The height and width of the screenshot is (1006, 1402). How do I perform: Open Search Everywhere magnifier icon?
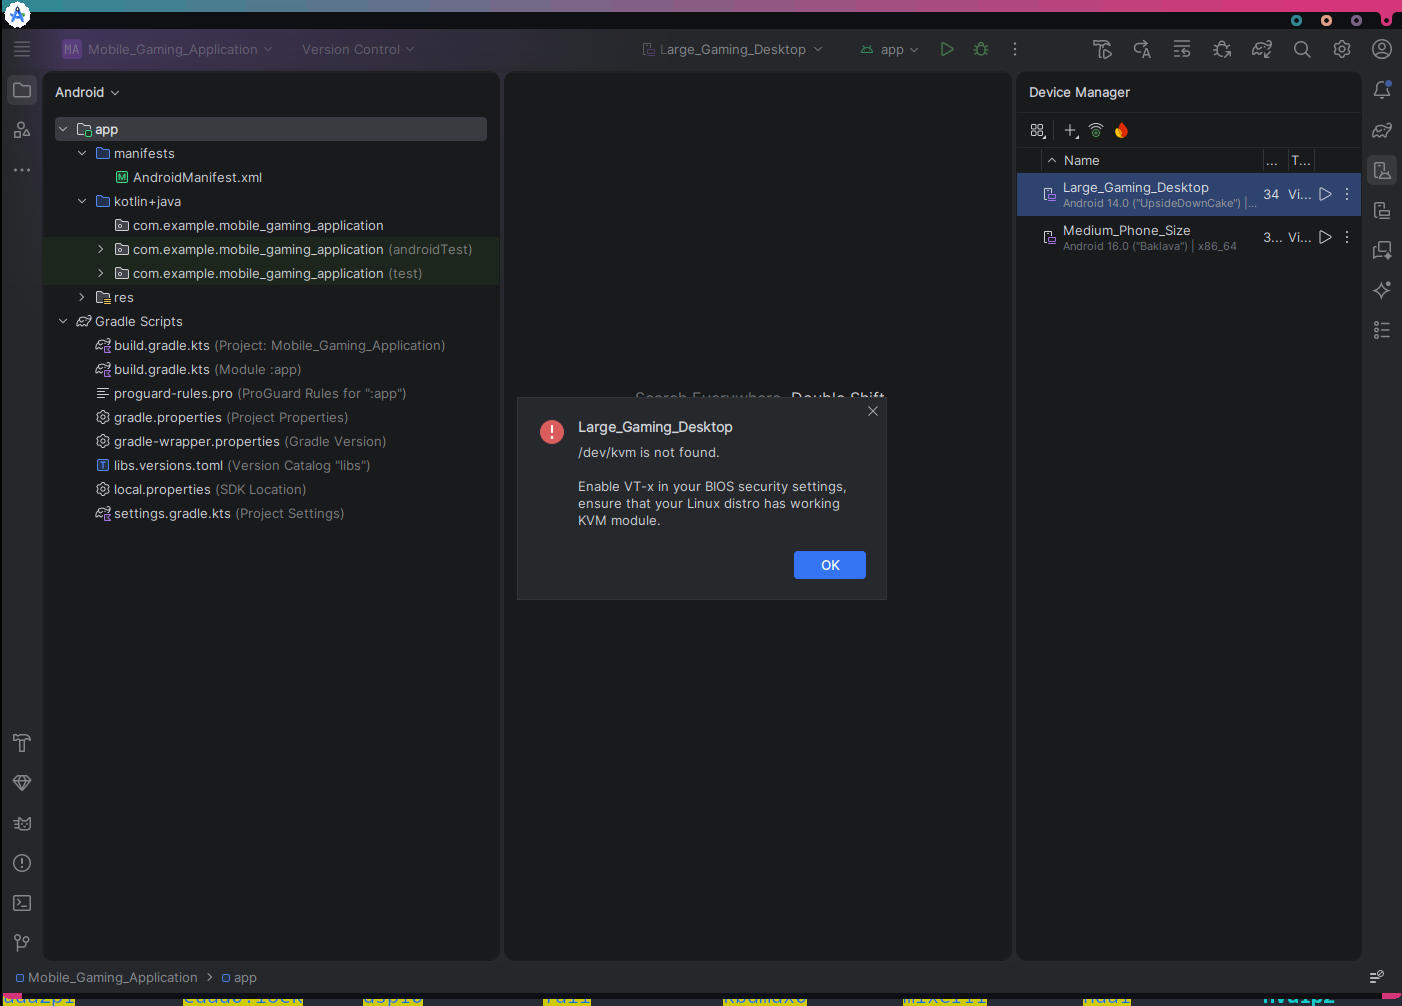[x=1302, y=49]
